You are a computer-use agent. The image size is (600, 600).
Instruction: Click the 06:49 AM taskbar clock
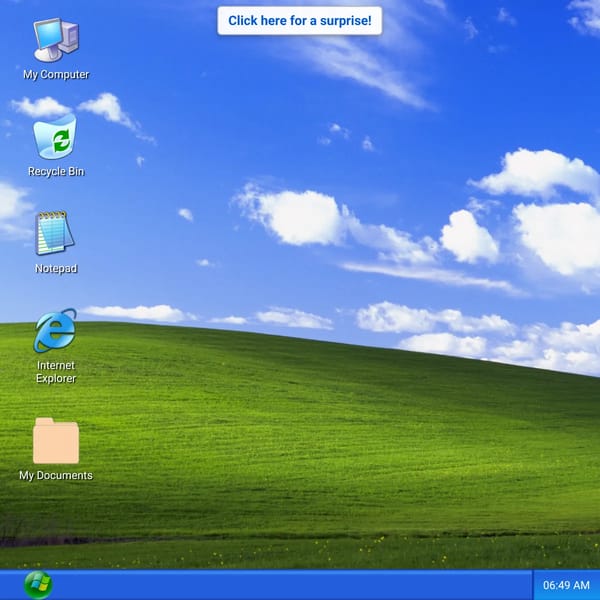pyautogui.click(x=566, y=585)
